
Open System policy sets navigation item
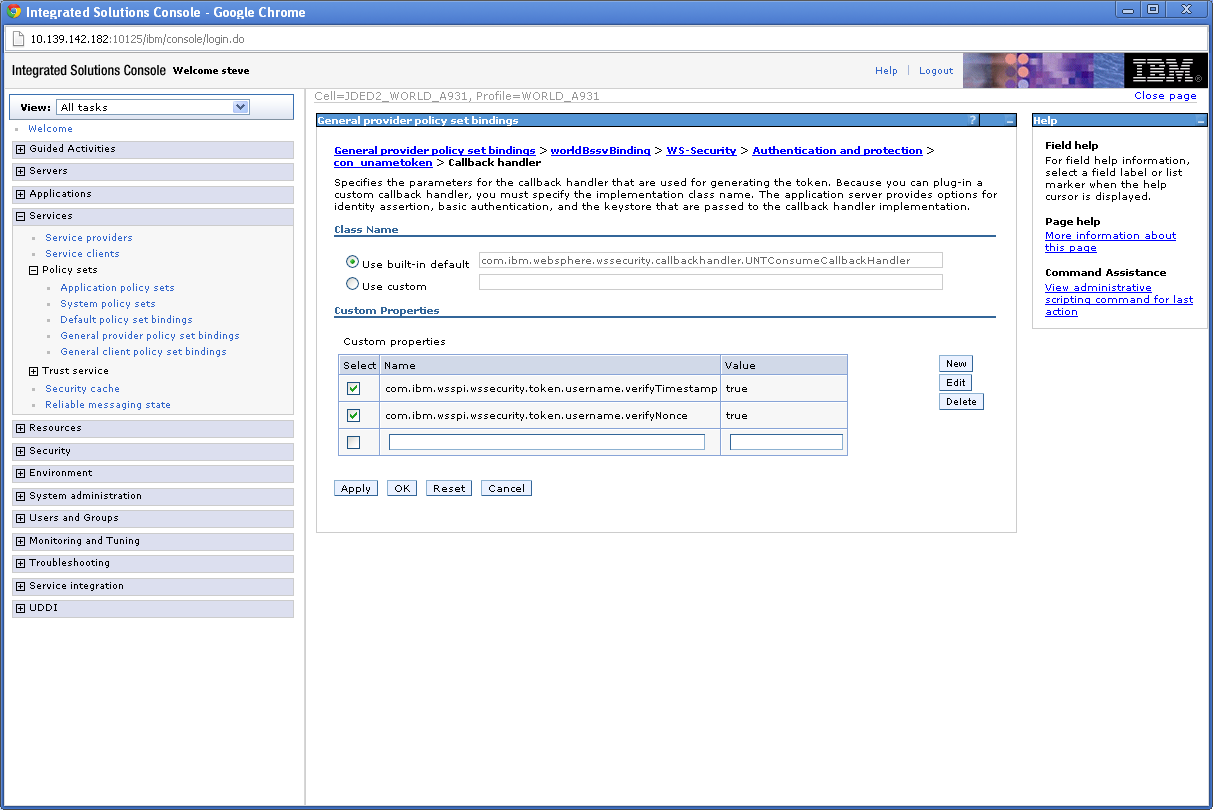108,304
